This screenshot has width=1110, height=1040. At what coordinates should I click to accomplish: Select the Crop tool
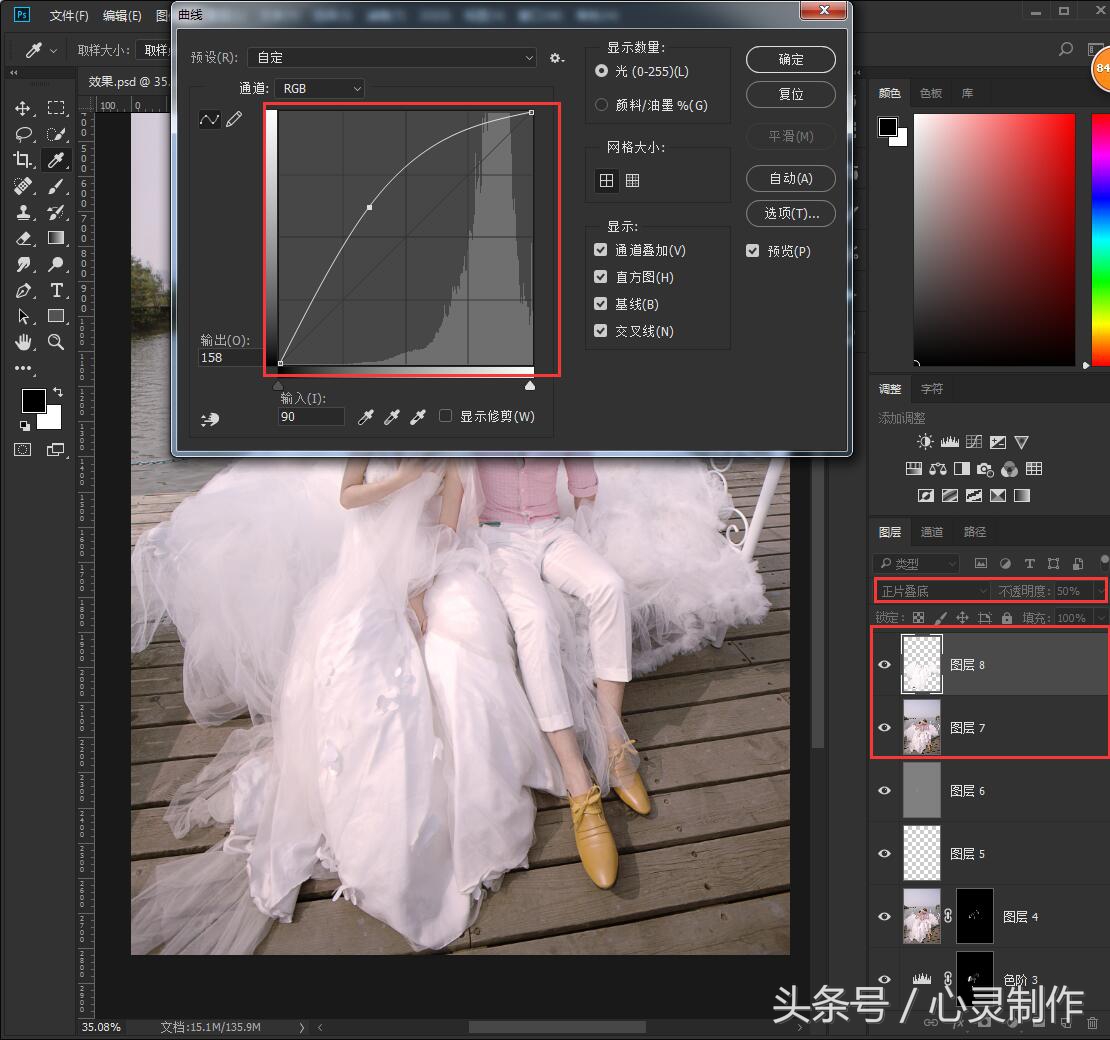[x=21, y=160]
